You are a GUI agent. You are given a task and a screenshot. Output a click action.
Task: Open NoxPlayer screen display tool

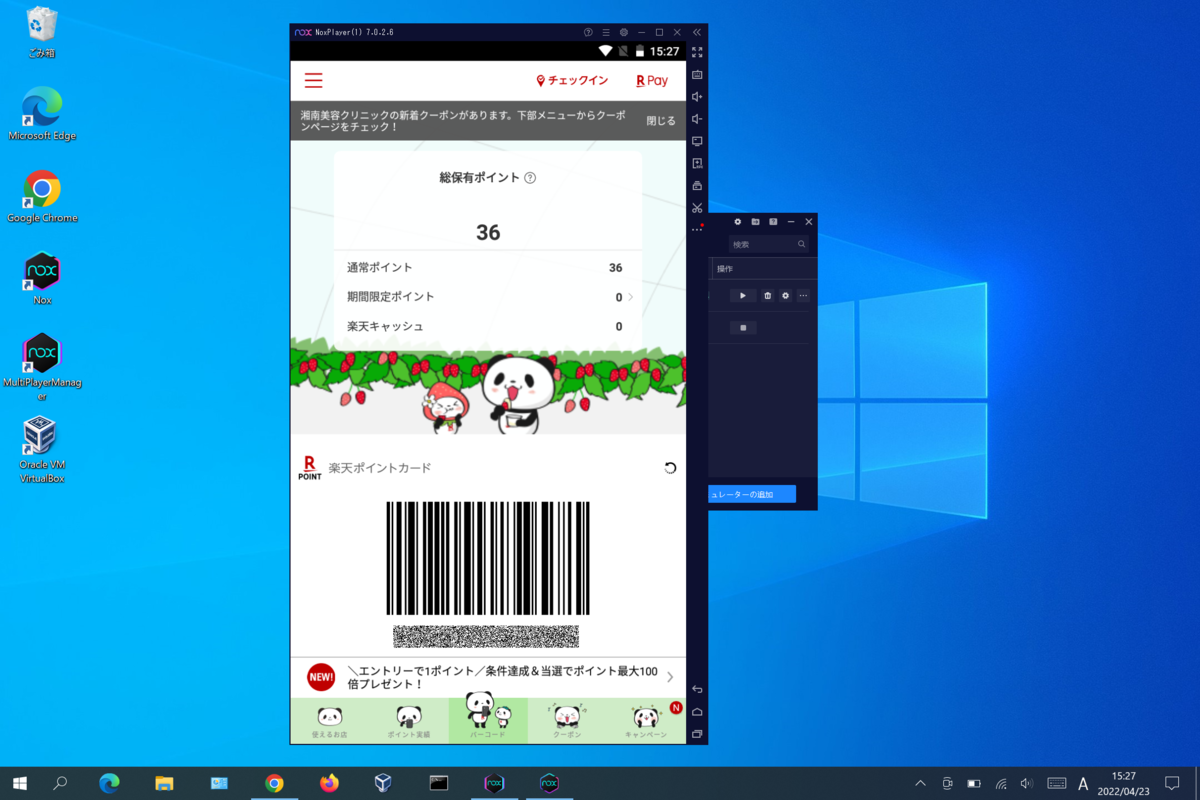[697, 141]
